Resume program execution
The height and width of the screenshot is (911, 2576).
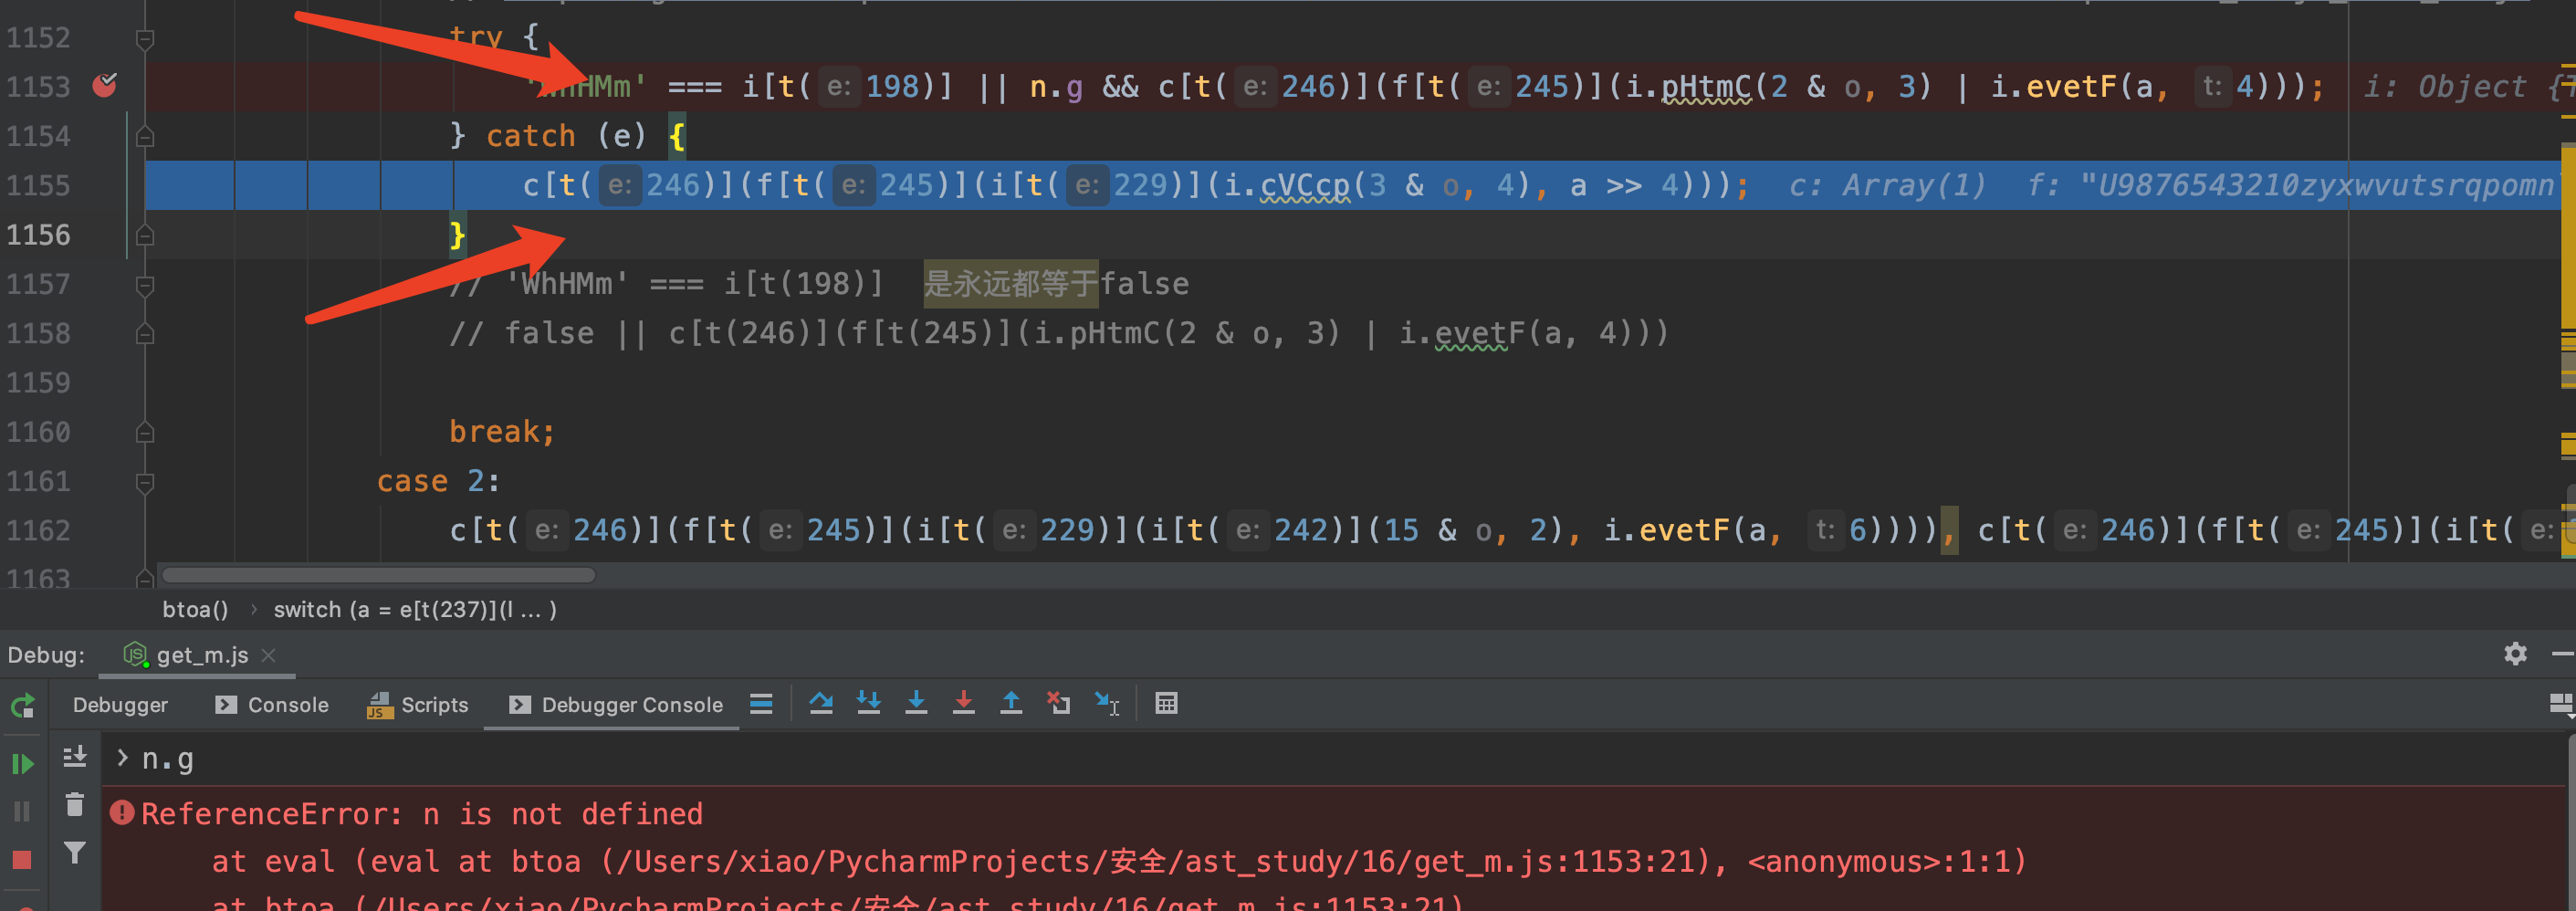tap(22, 764)
